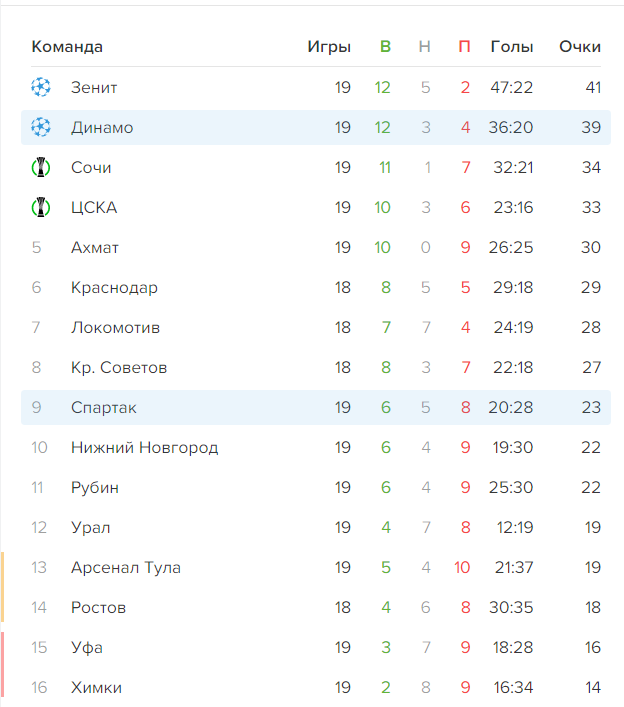Click the qualification icon next to Сочи
The image size is (624, 707).
[x=40, y=167]
